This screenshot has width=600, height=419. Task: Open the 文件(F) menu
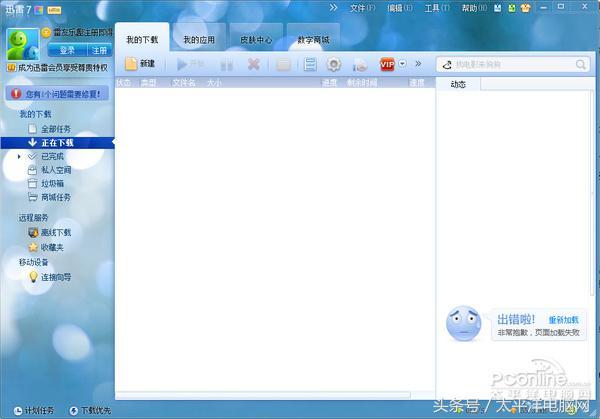click(x=362, y=8)
